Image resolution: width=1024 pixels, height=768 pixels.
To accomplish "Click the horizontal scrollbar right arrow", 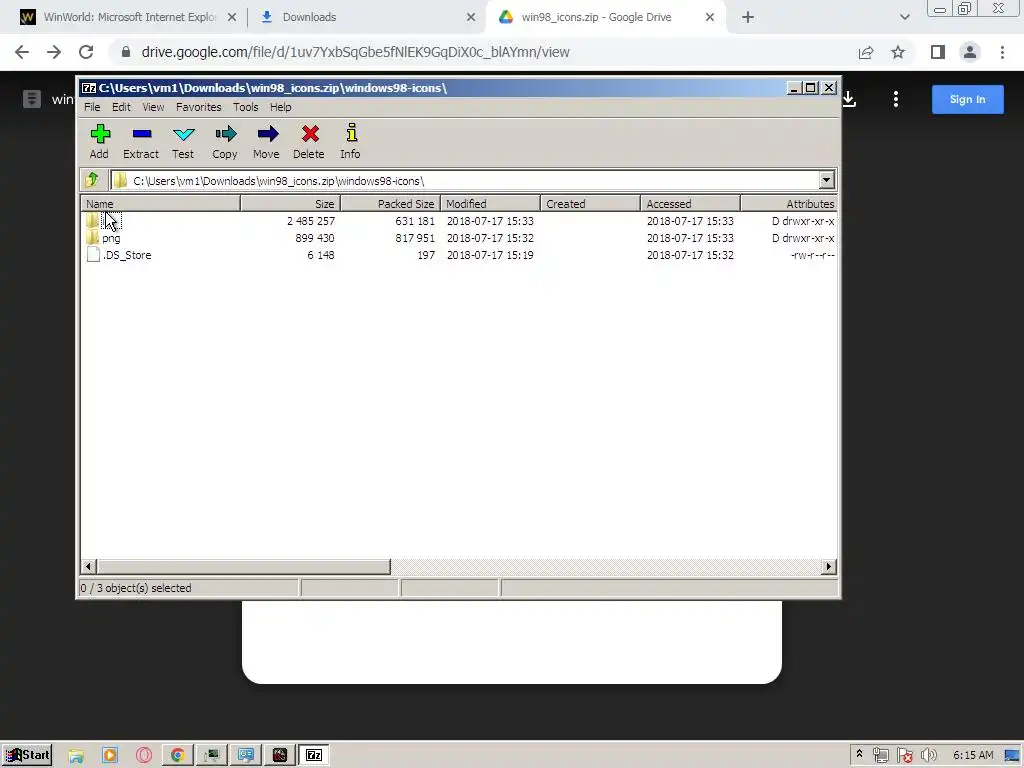I will pyautogui.click(x=829, y=566).
